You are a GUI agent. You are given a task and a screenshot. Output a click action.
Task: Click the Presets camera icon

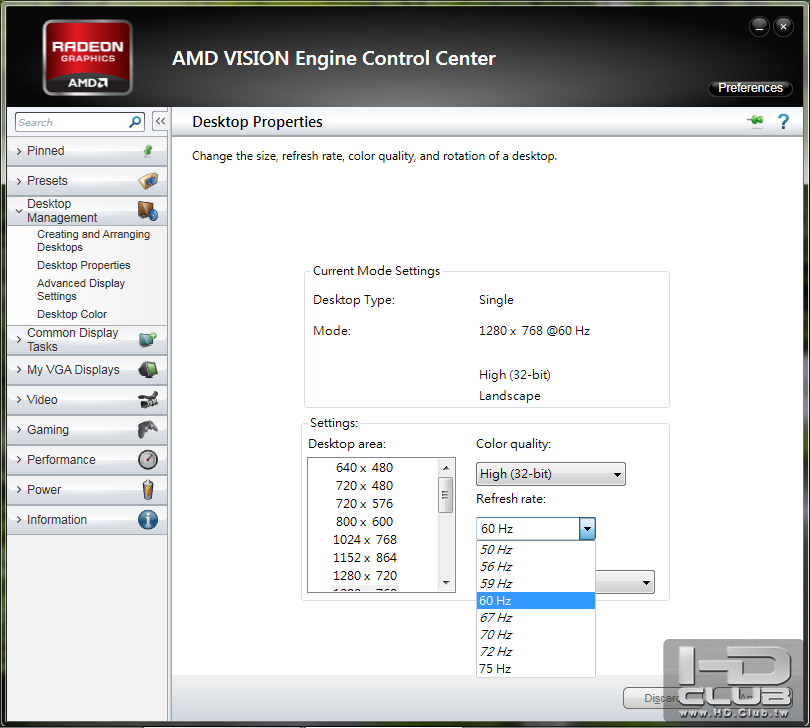[148, 181]
